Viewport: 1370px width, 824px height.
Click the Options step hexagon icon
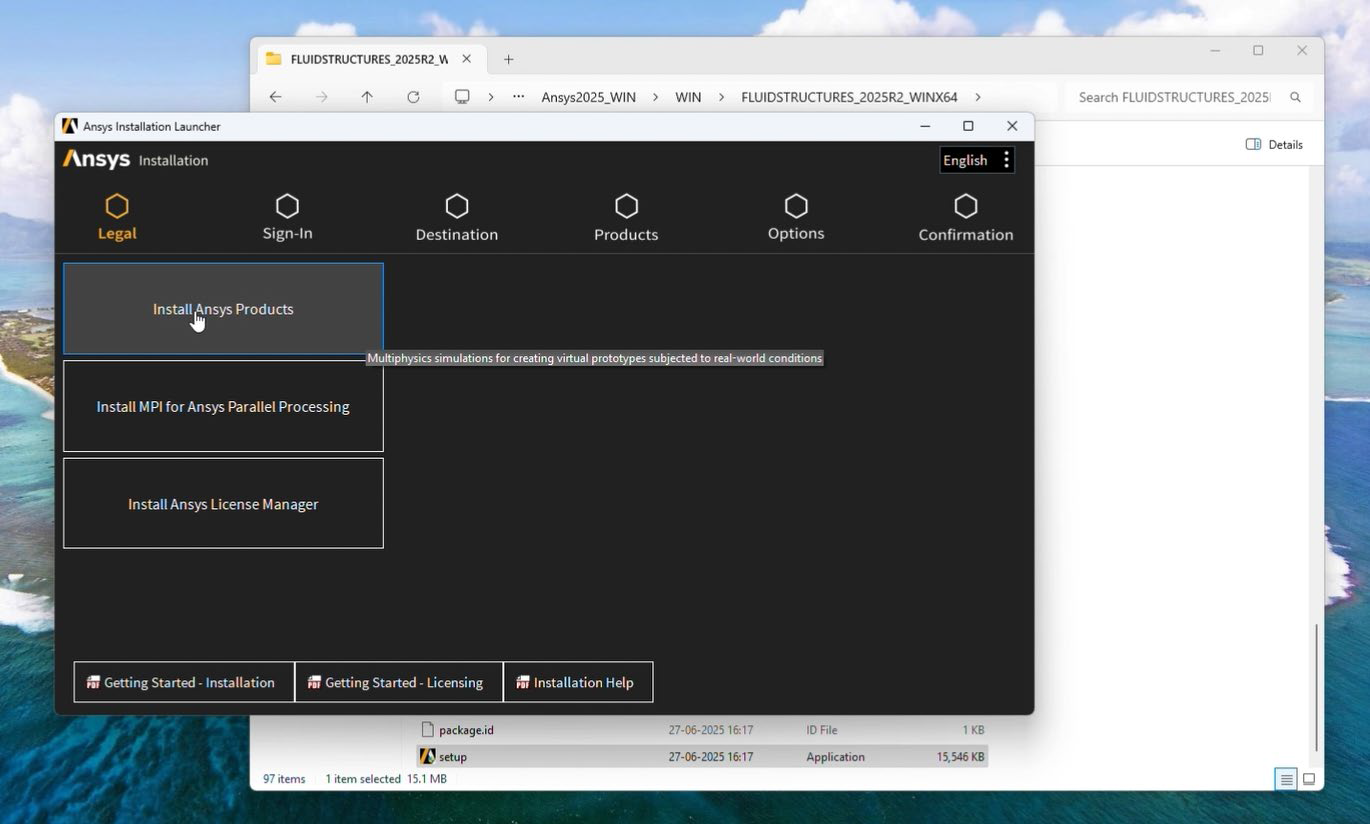click(796, 206)
